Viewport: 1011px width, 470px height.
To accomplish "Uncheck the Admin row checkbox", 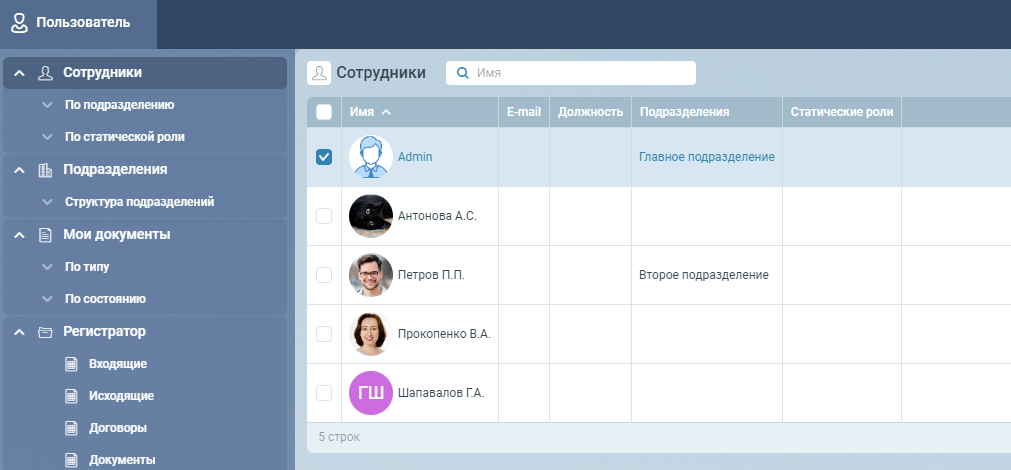I will (324, 157).
